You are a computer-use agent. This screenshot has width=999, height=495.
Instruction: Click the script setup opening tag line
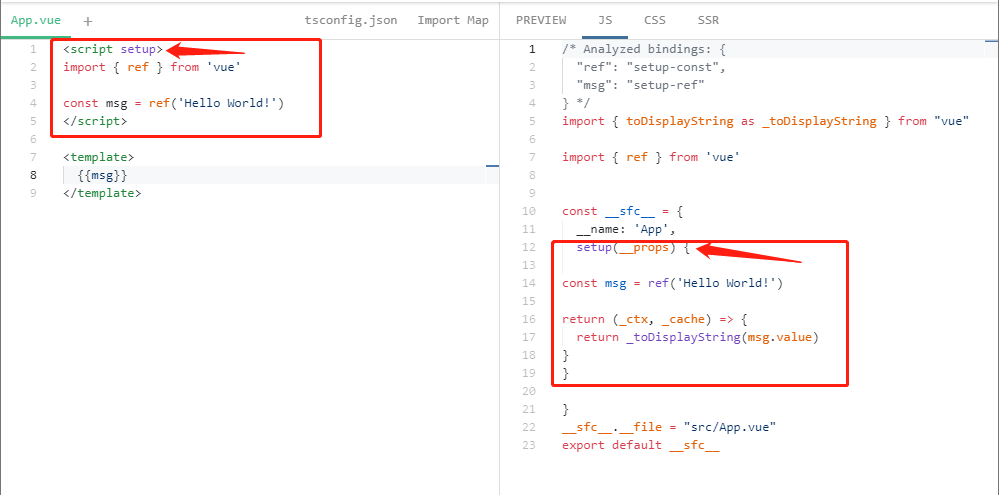[x=113, y=49]
